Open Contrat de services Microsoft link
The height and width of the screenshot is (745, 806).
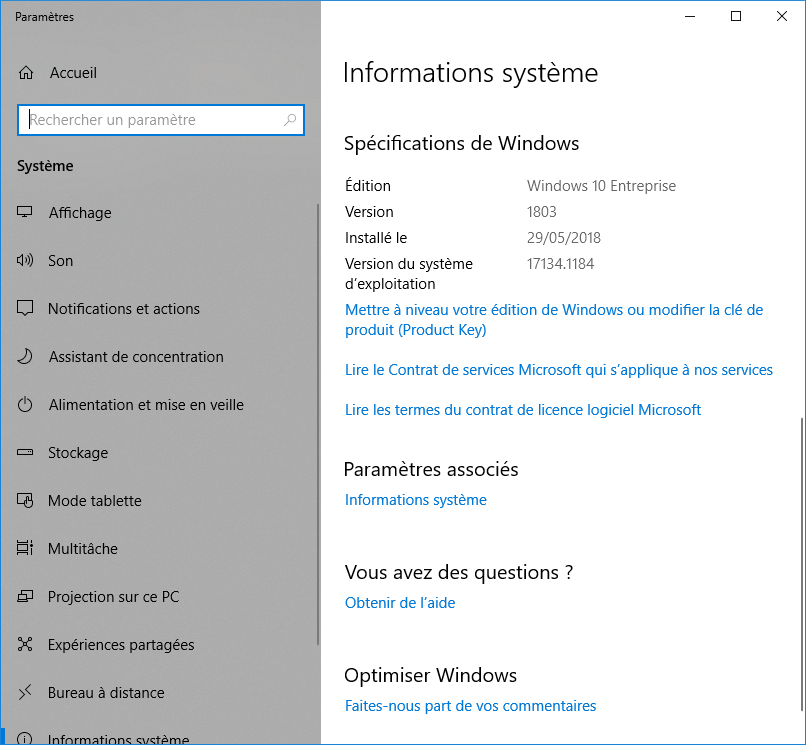(559, 370)
